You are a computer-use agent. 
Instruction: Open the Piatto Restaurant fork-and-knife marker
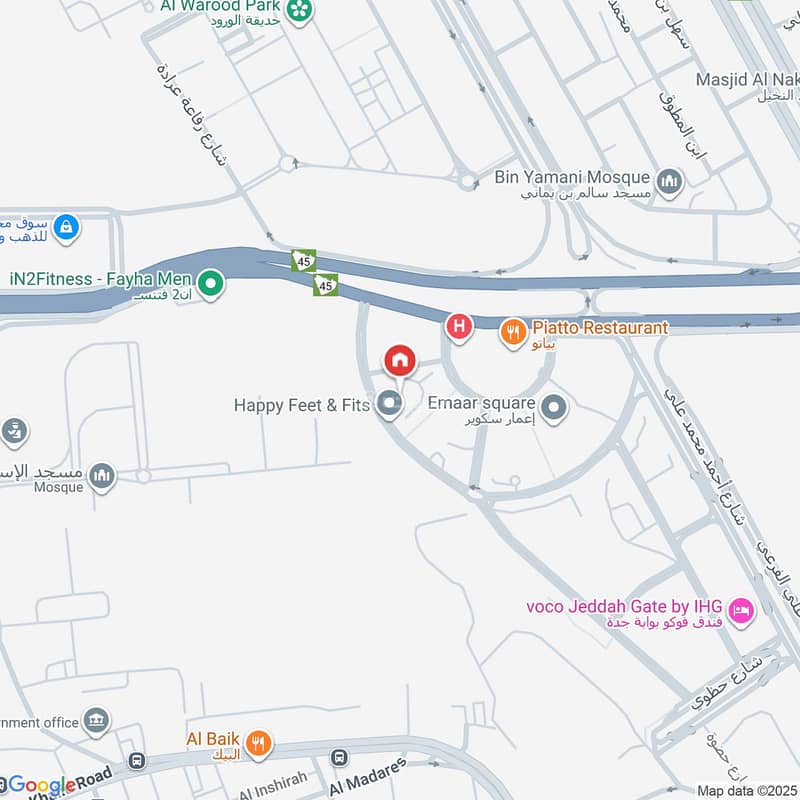(x=513, y=333)
